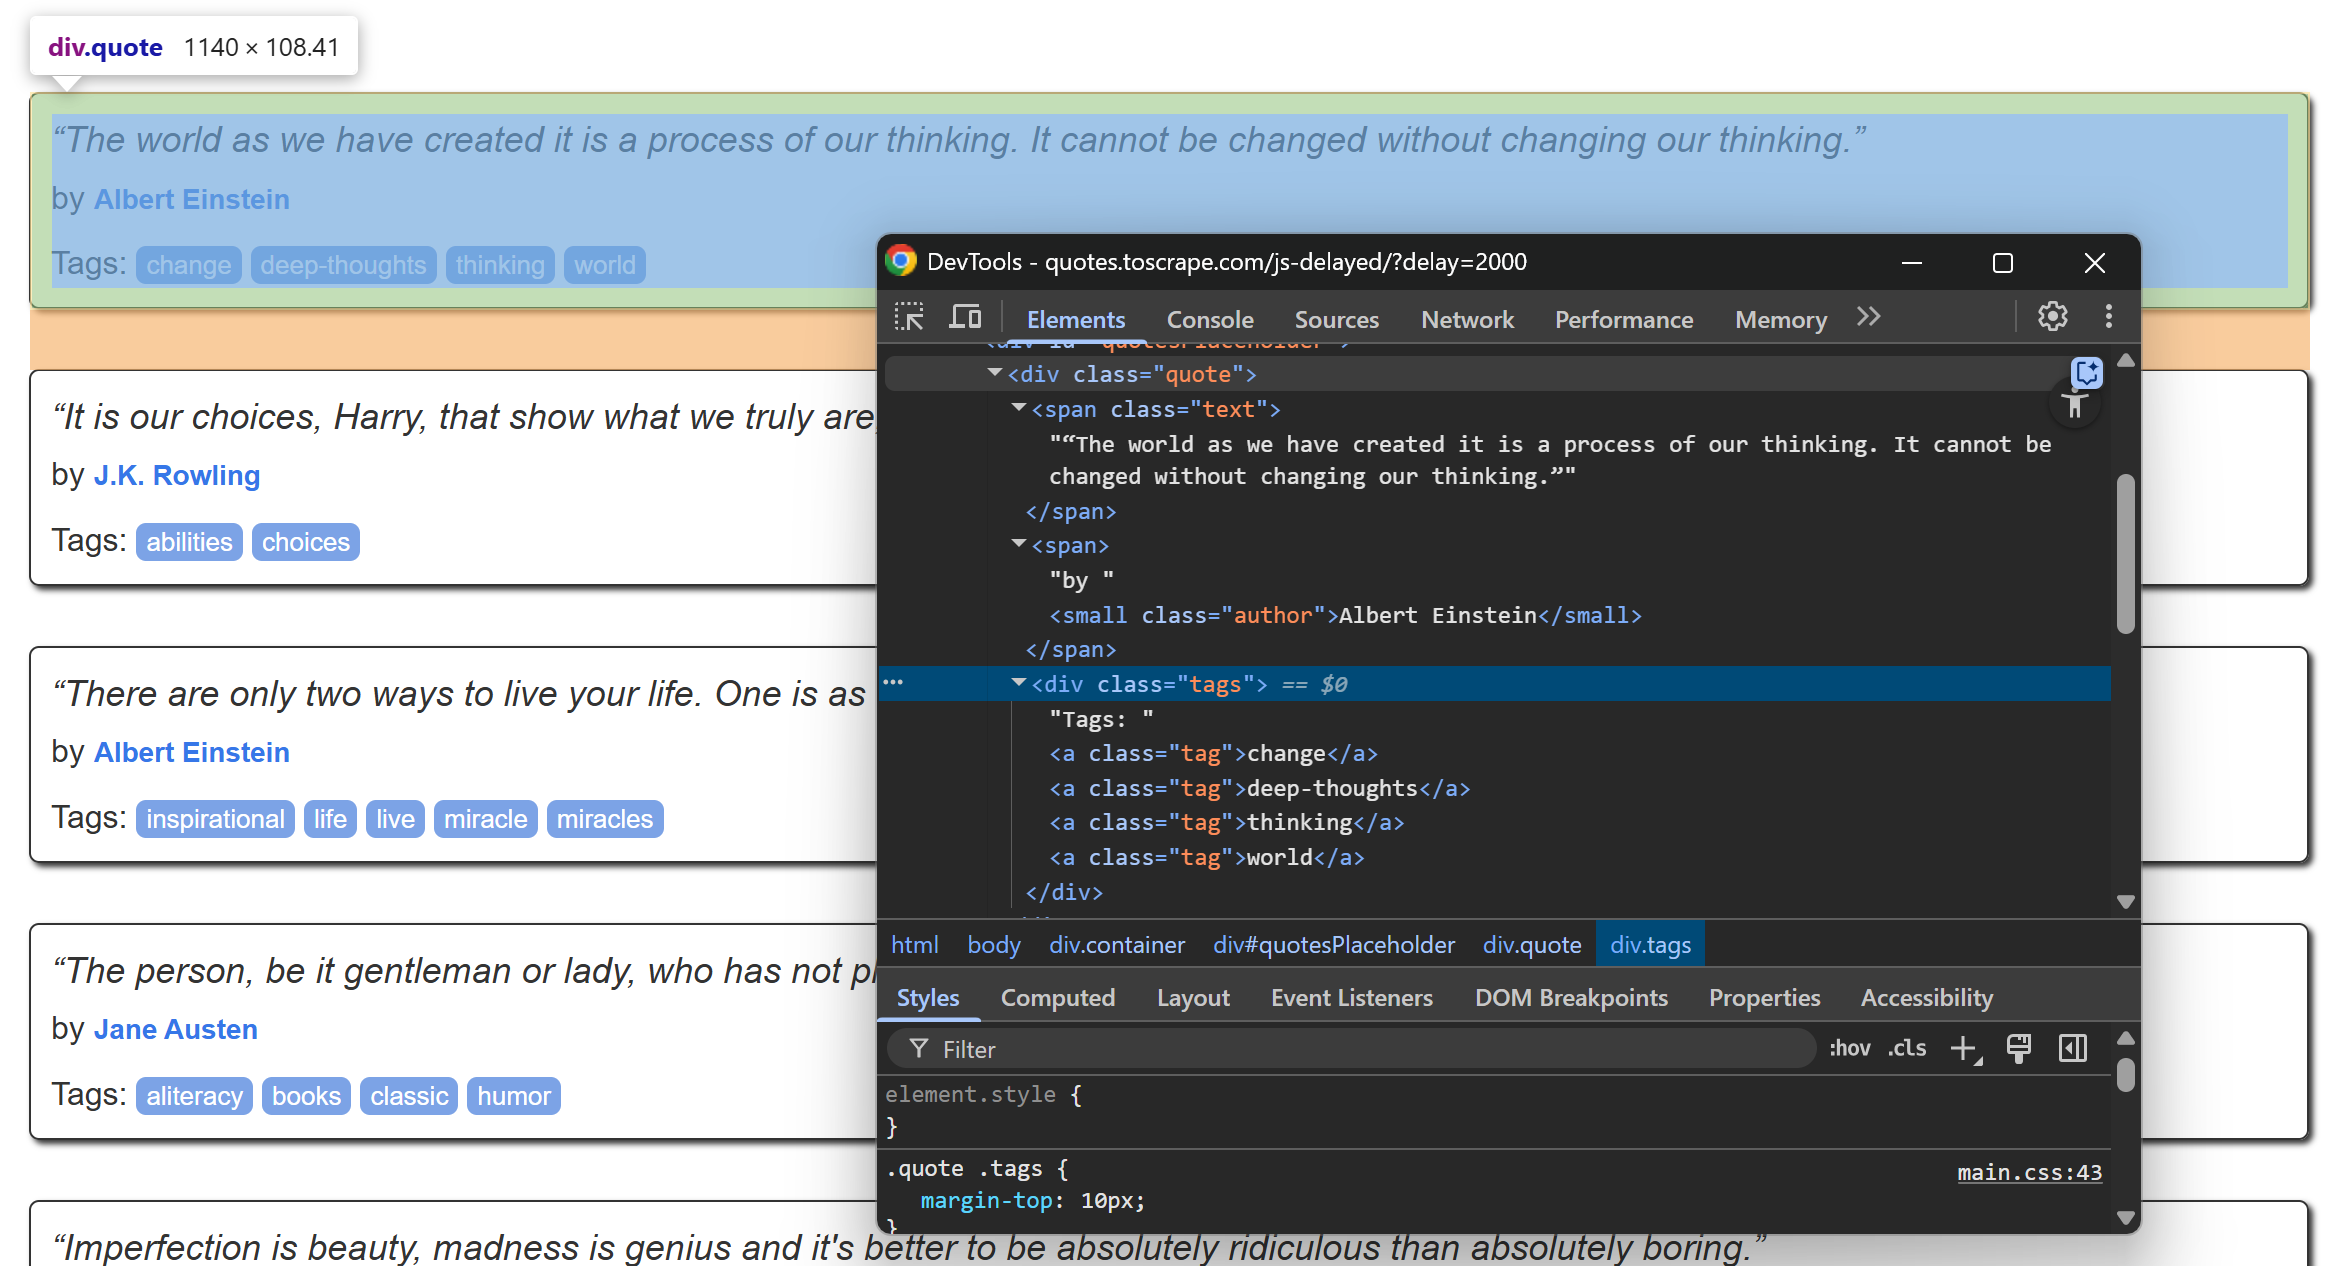Collapse the div.quote node in the DOM tree
This screenshot has width=2333, height=1266.
[x=994, y=372]
